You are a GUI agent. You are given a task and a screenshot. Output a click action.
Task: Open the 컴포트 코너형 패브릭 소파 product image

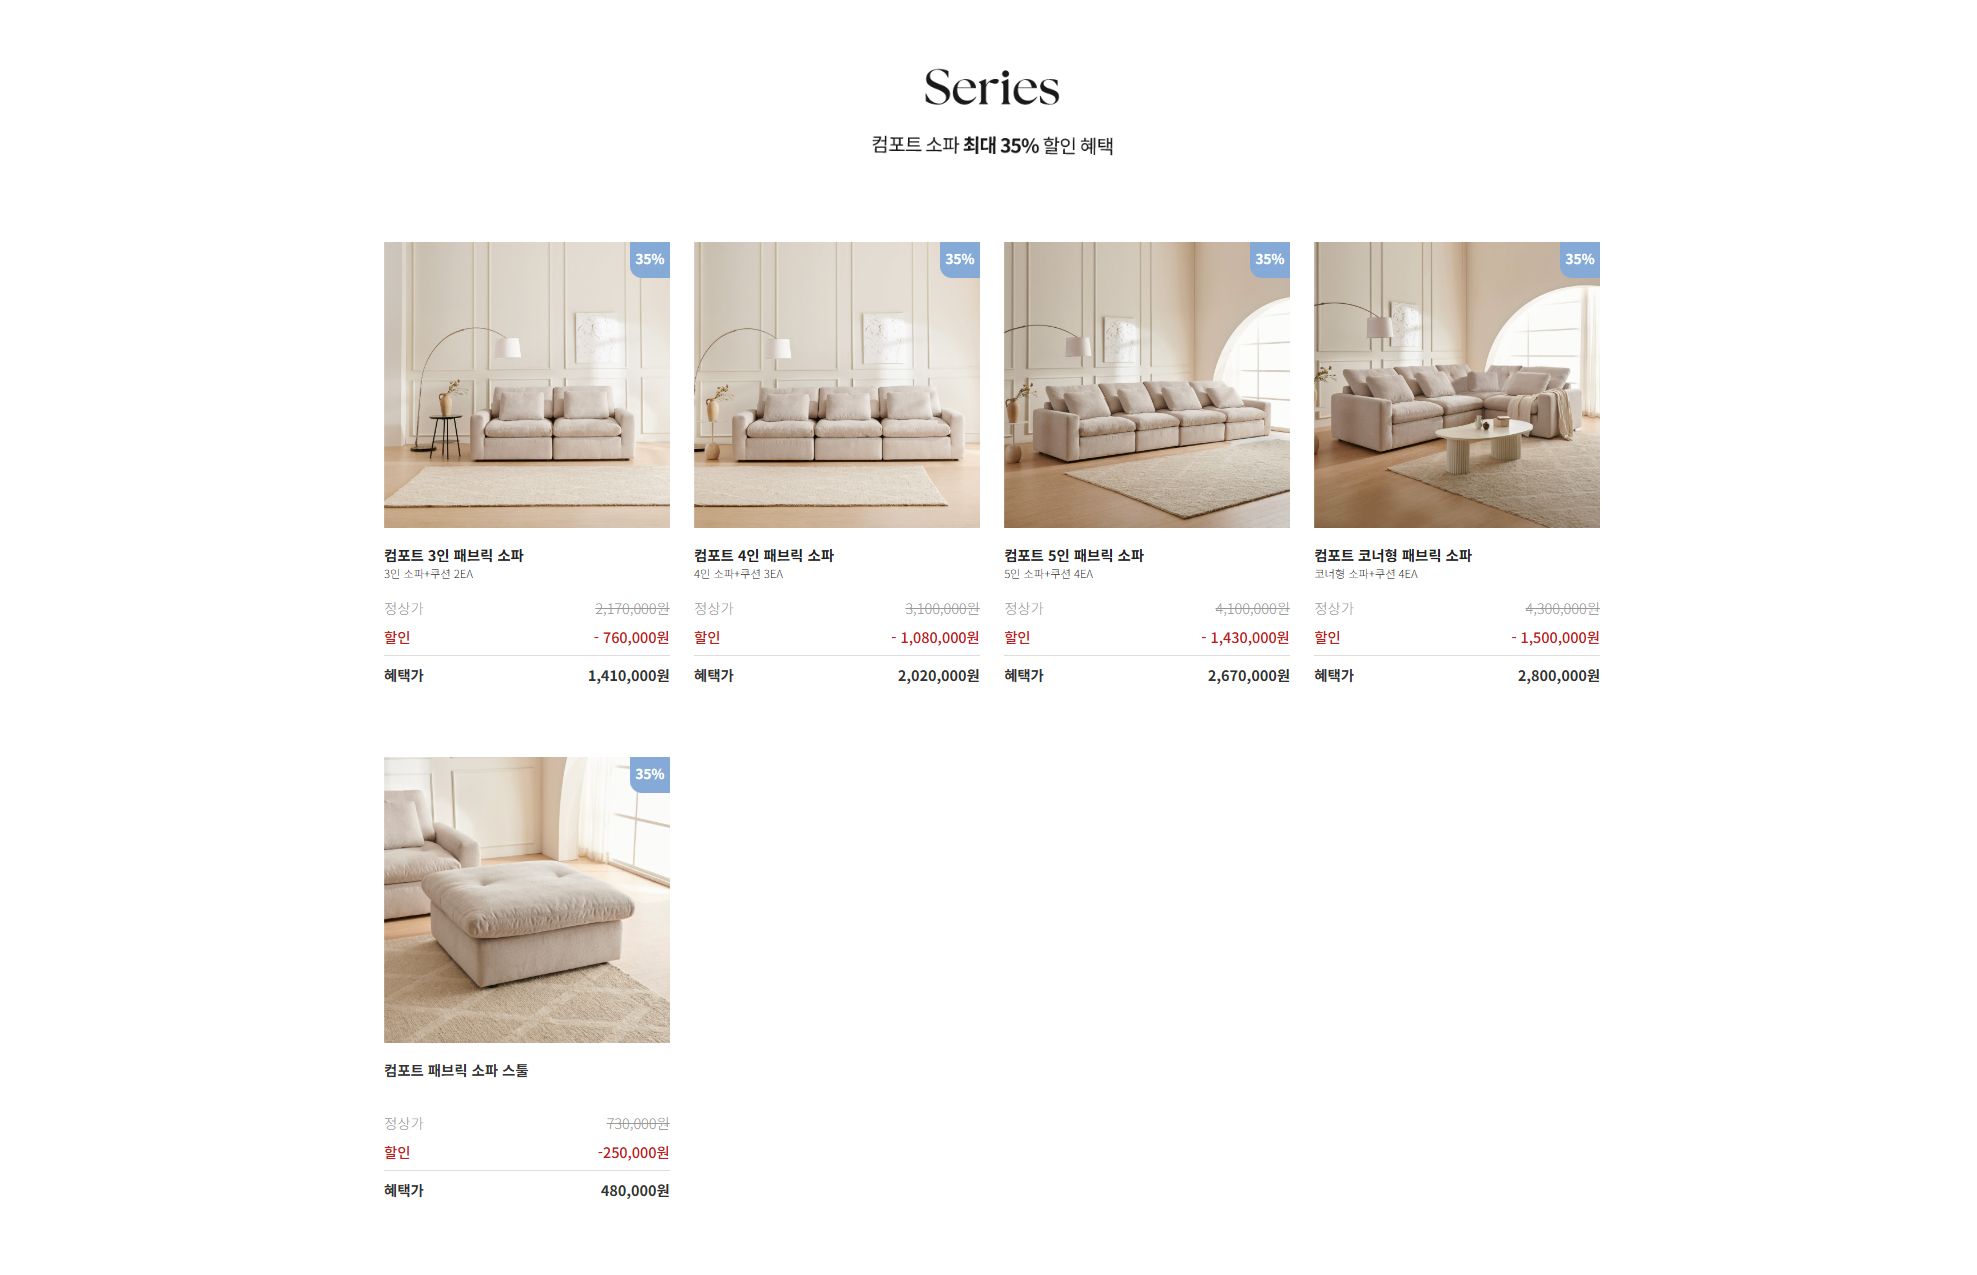1456,385
